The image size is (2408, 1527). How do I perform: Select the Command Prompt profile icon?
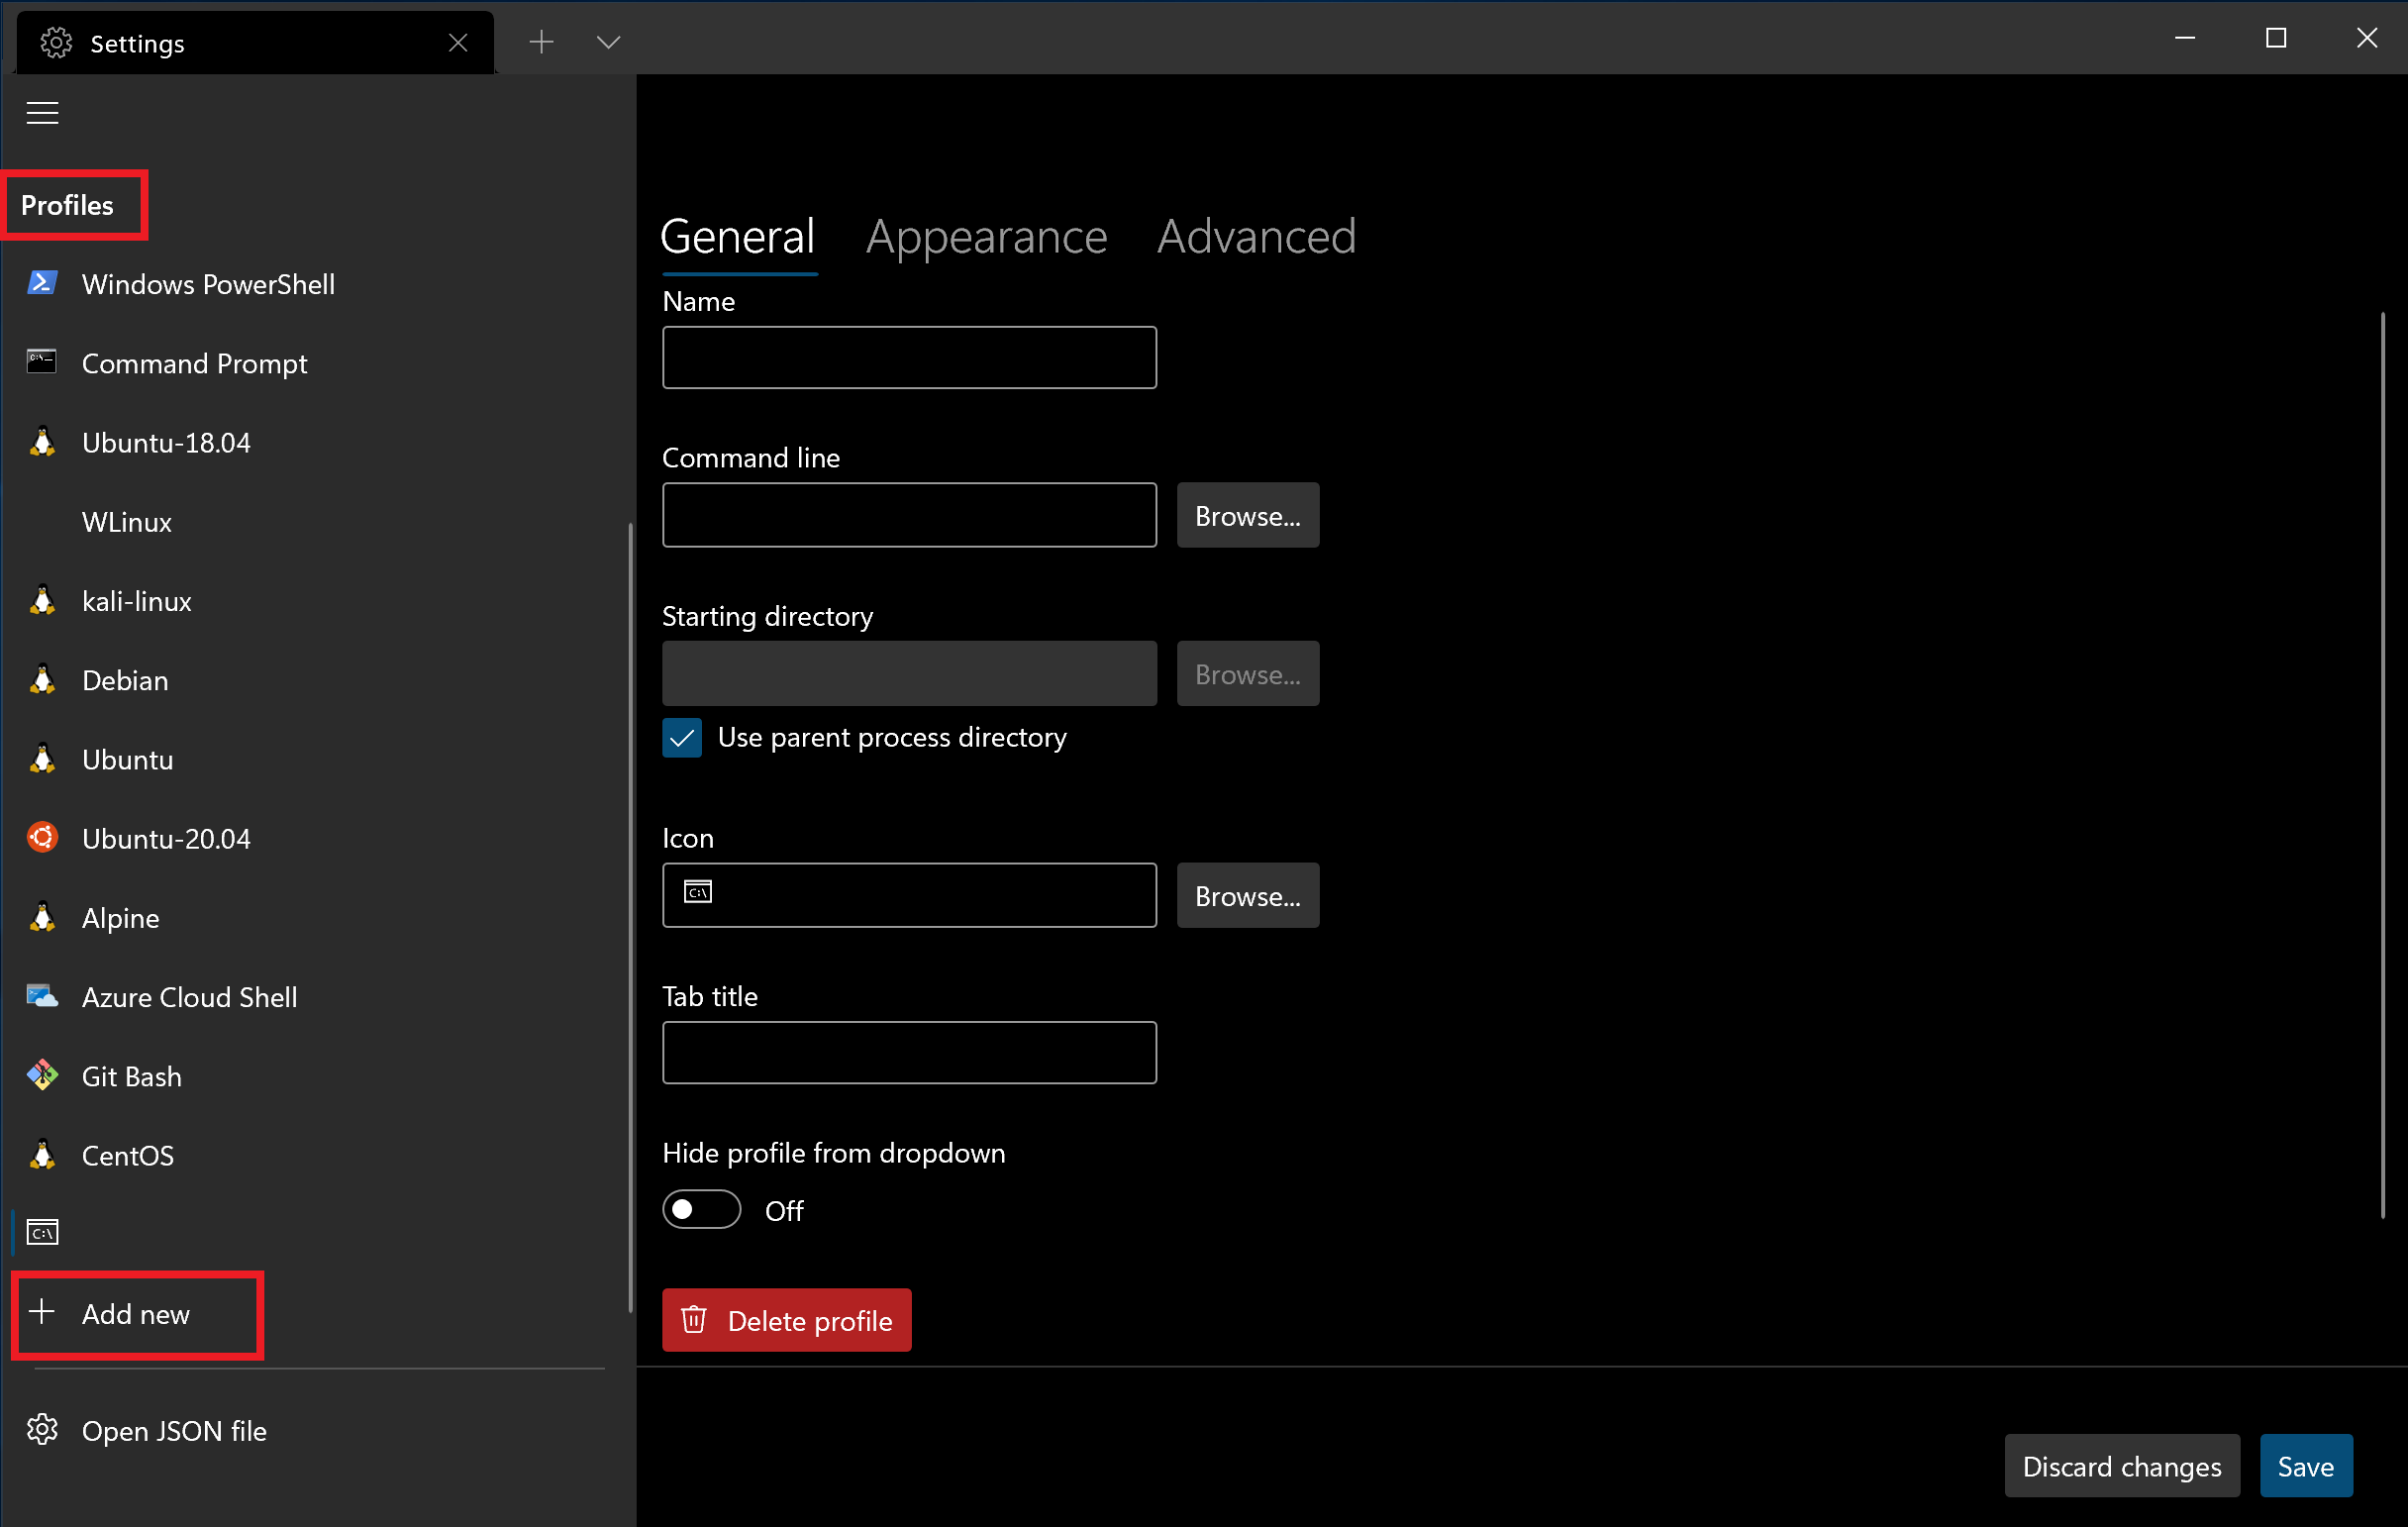44,361
